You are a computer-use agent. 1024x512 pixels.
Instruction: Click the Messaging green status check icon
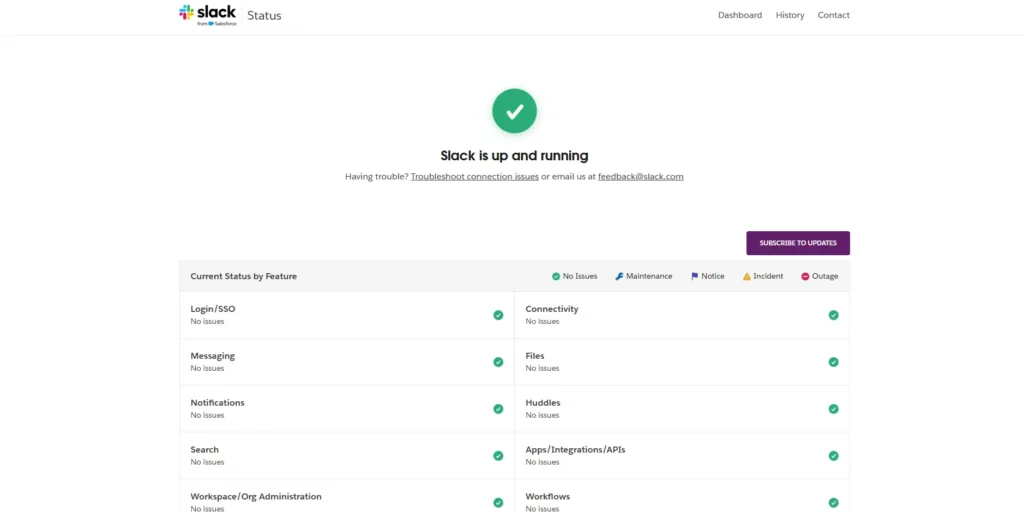tap(498, 362)
